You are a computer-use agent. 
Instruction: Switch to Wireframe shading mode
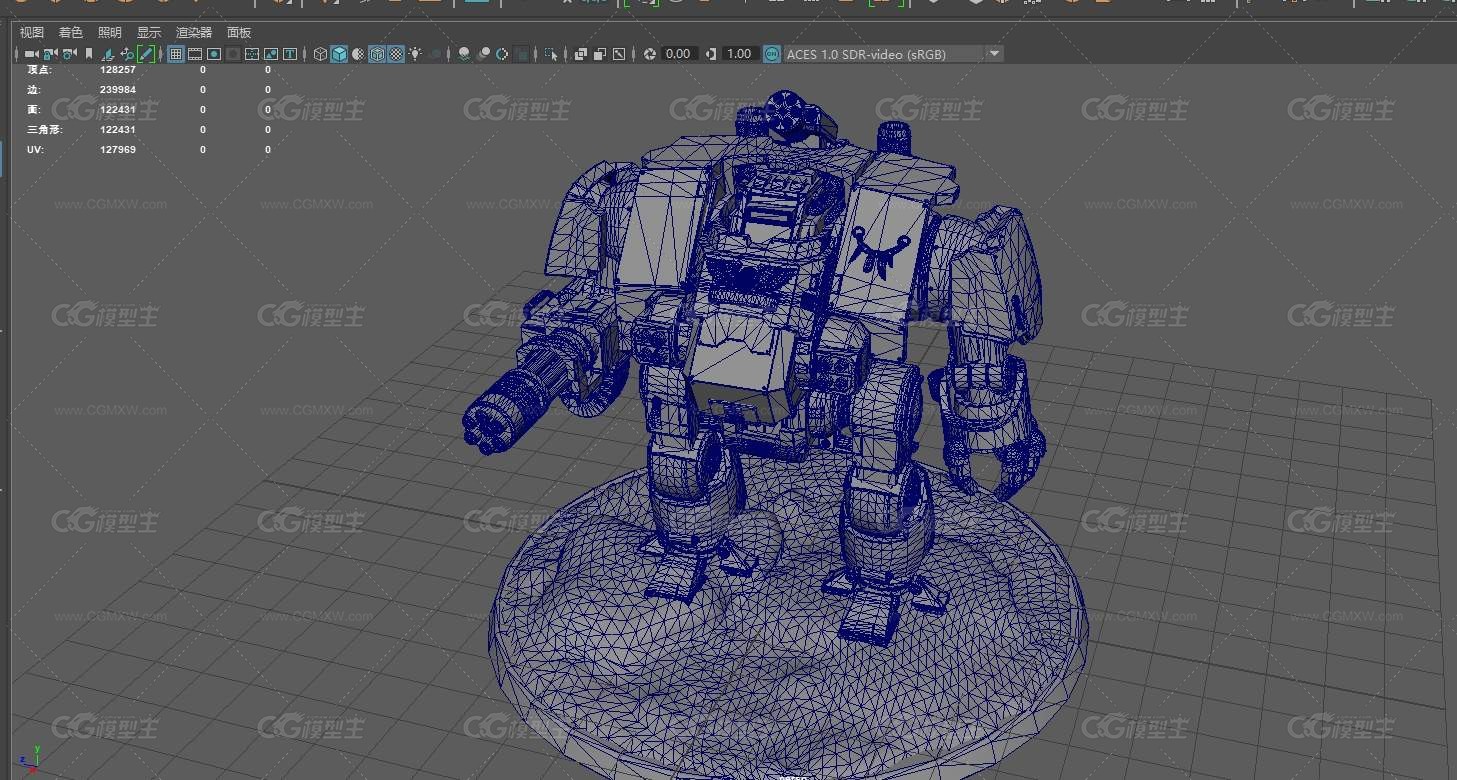(320, 54)
